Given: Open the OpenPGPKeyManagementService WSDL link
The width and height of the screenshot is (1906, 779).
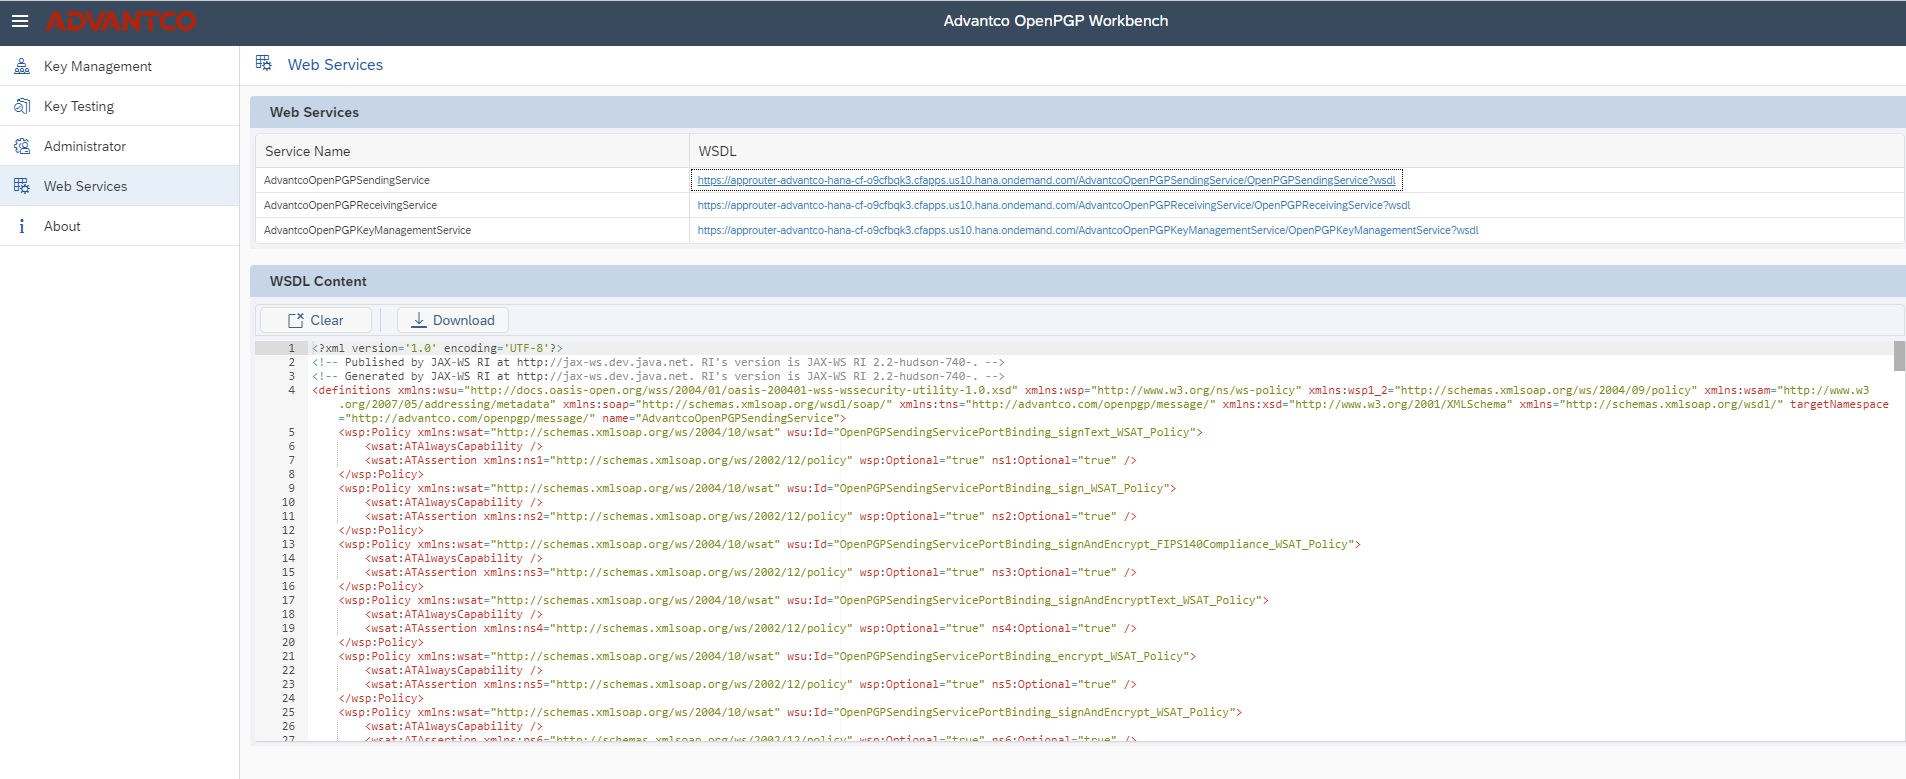Looking at the screenshot, I should click(1088, 230).
